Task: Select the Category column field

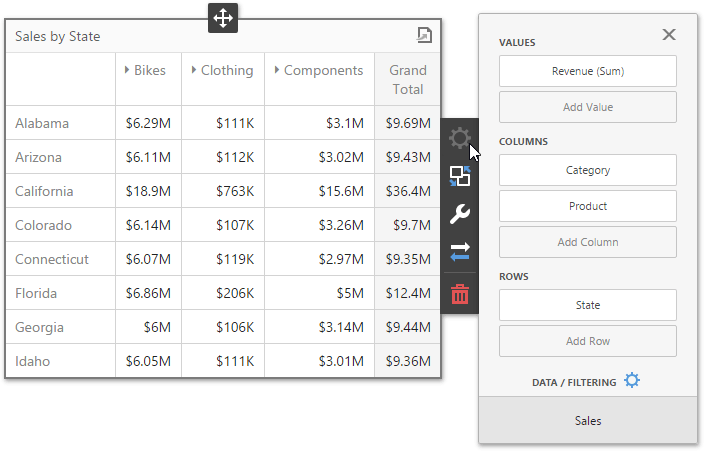Action: click(x=587, y=170)
